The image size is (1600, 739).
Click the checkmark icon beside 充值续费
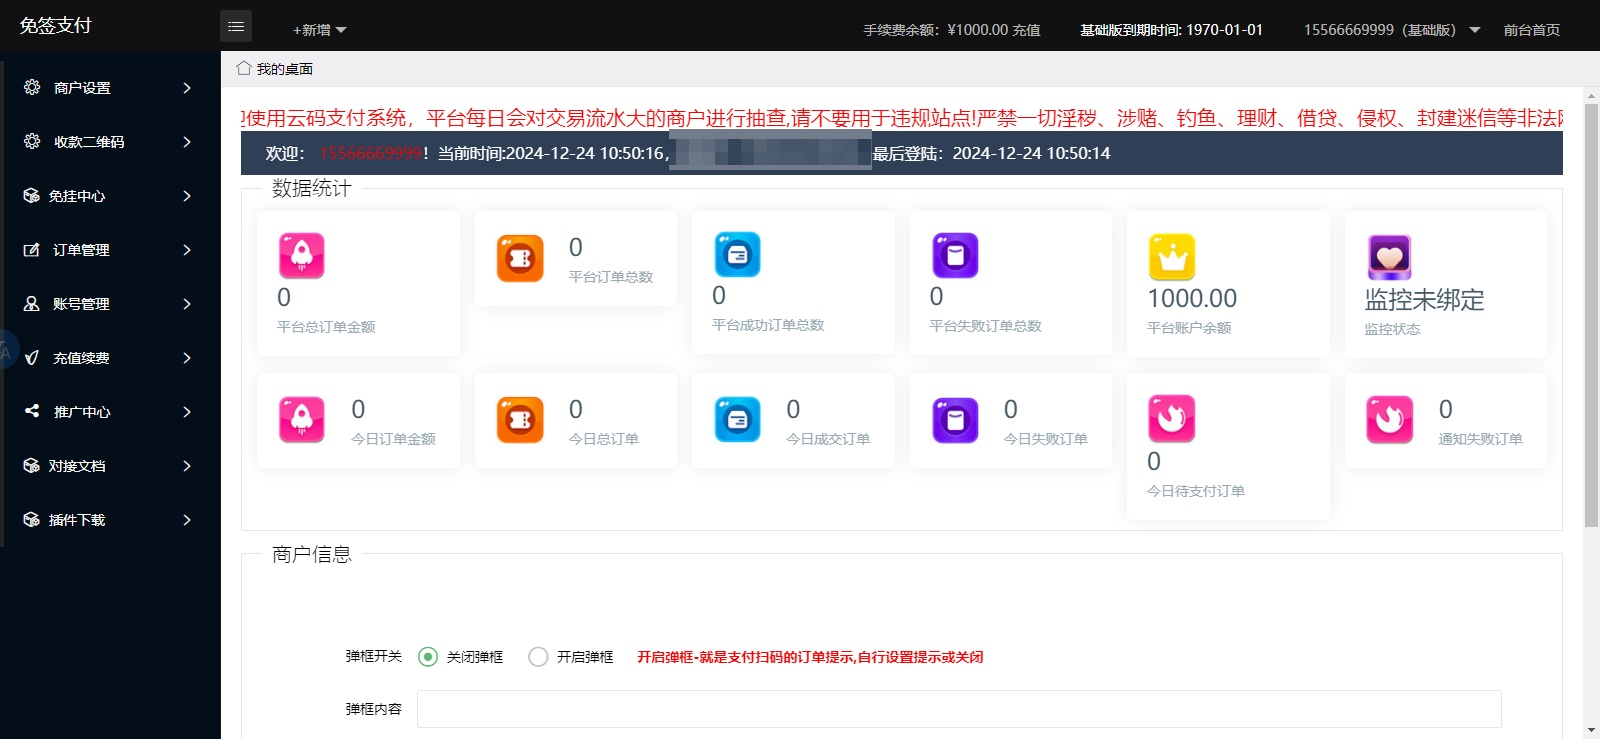32,358
